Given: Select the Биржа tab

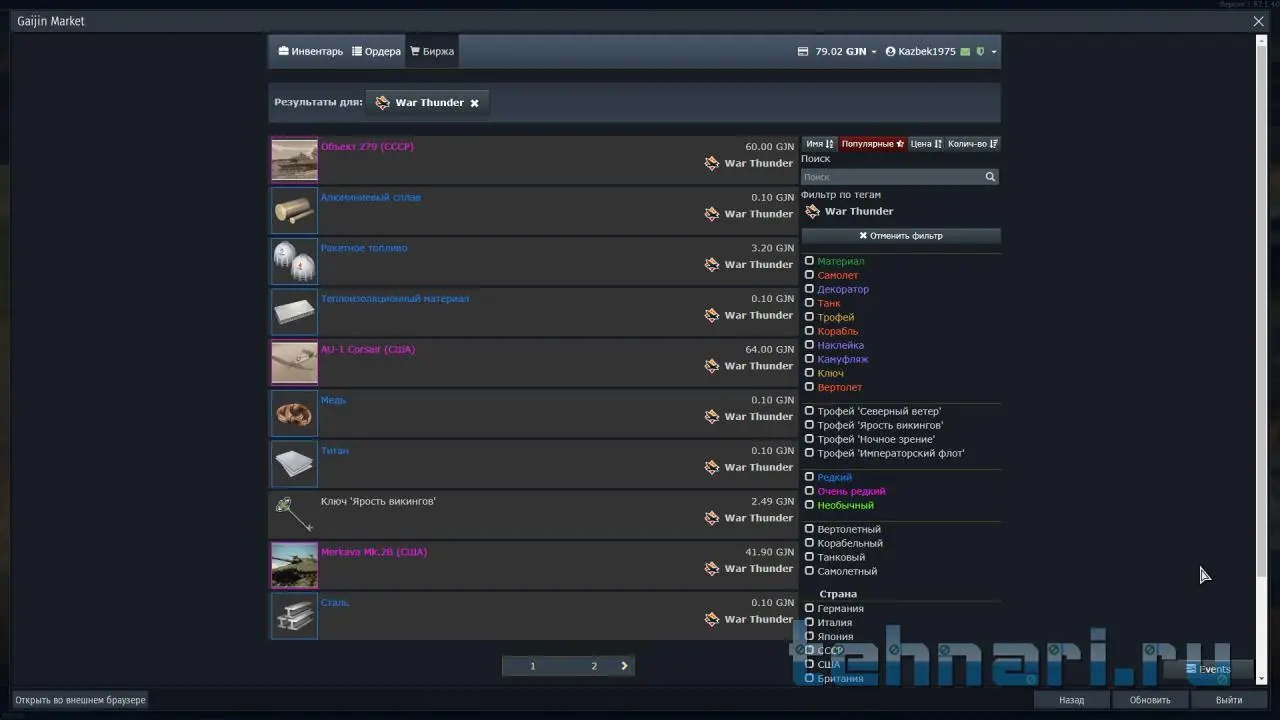Looking at the screenshot, I should [x=432, y=51].
